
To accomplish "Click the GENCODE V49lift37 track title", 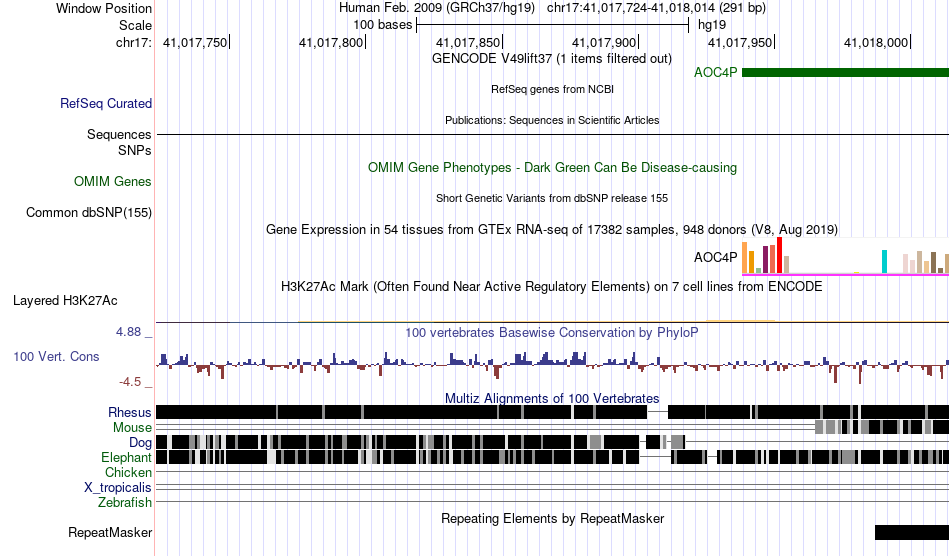I will (x=552, y=59).
